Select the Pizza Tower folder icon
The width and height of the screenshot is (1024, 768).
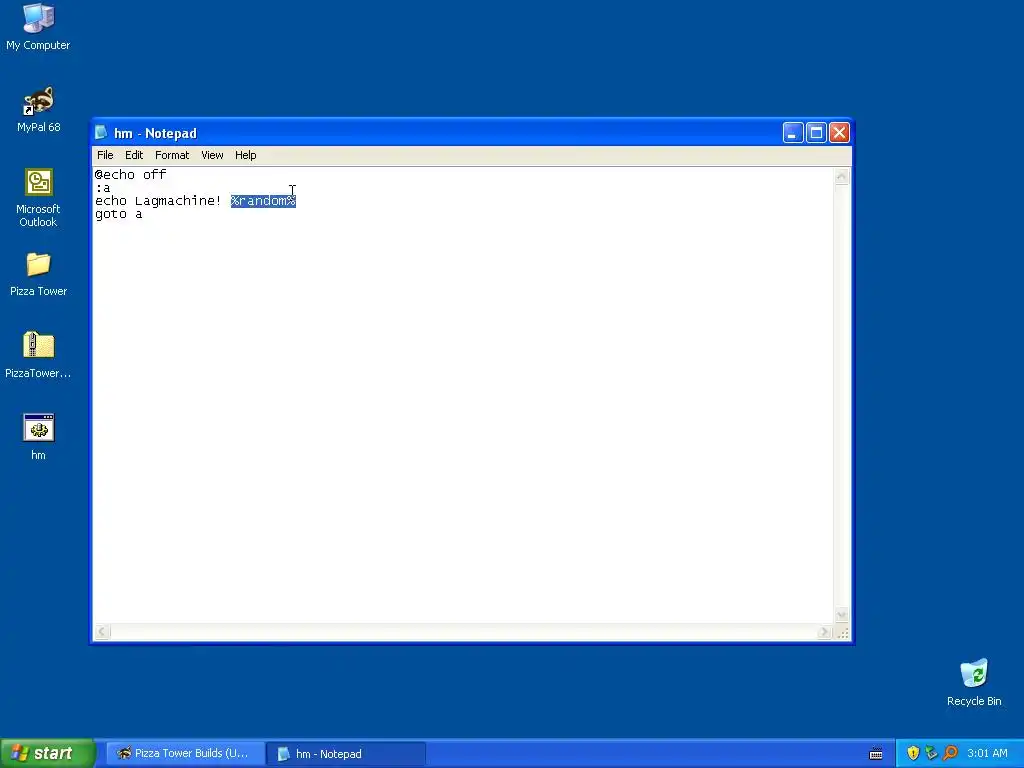(x=39, y=274)
